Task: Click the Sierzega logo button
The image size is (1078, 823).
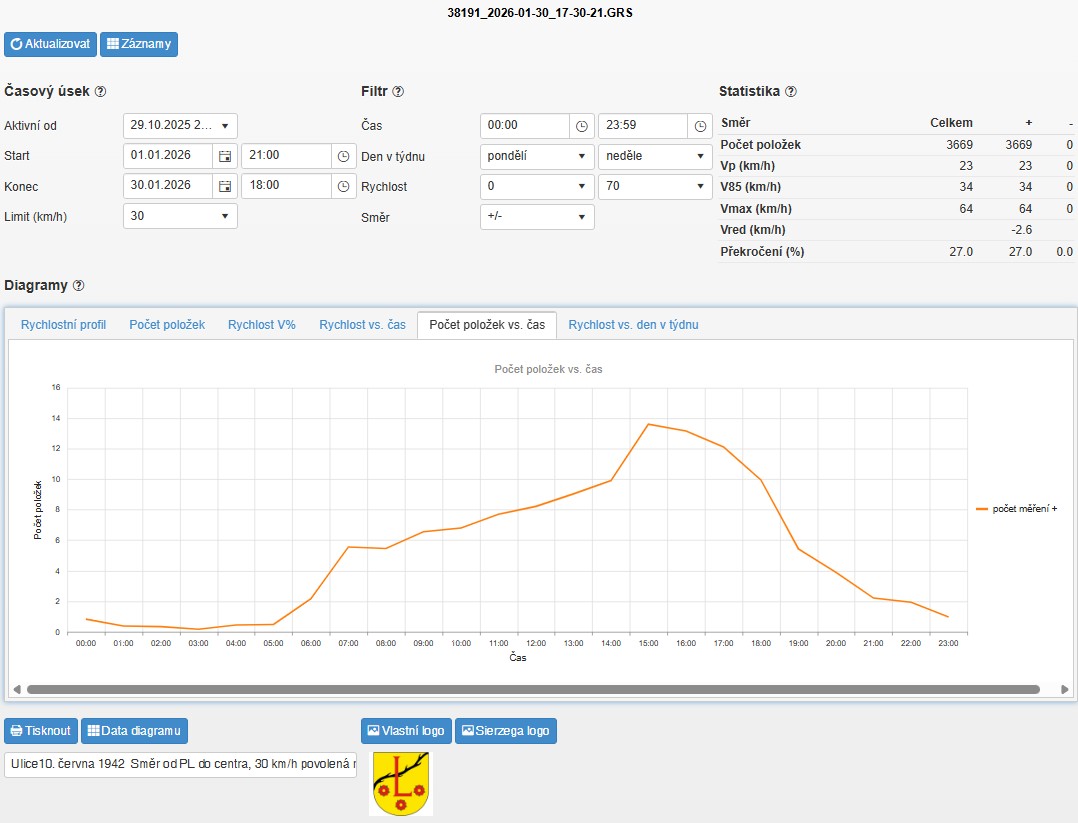Action: pyautogui.click(x=505, y=731)
